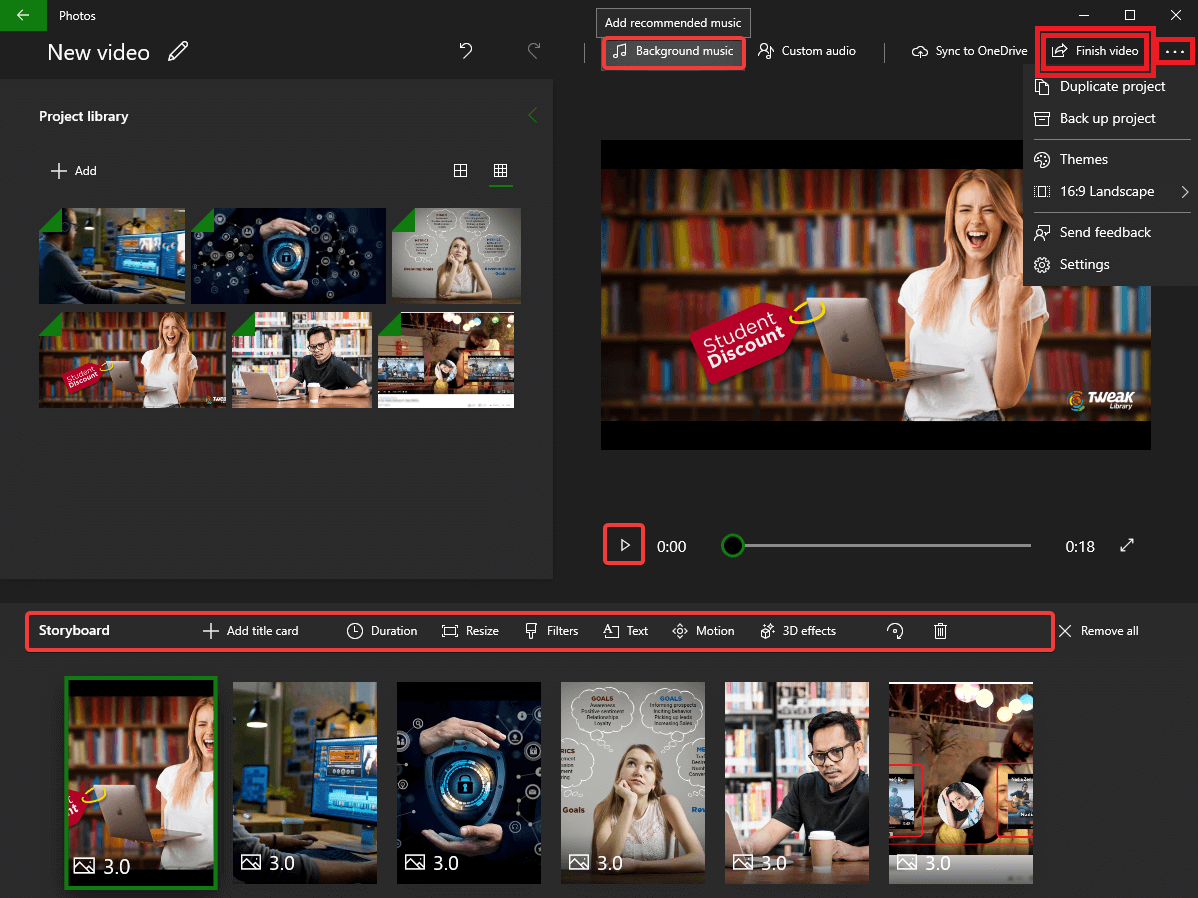The height and width of the screenshot is (898, 1198).
Task: Redo the last edit
Action: coord(534,50)
